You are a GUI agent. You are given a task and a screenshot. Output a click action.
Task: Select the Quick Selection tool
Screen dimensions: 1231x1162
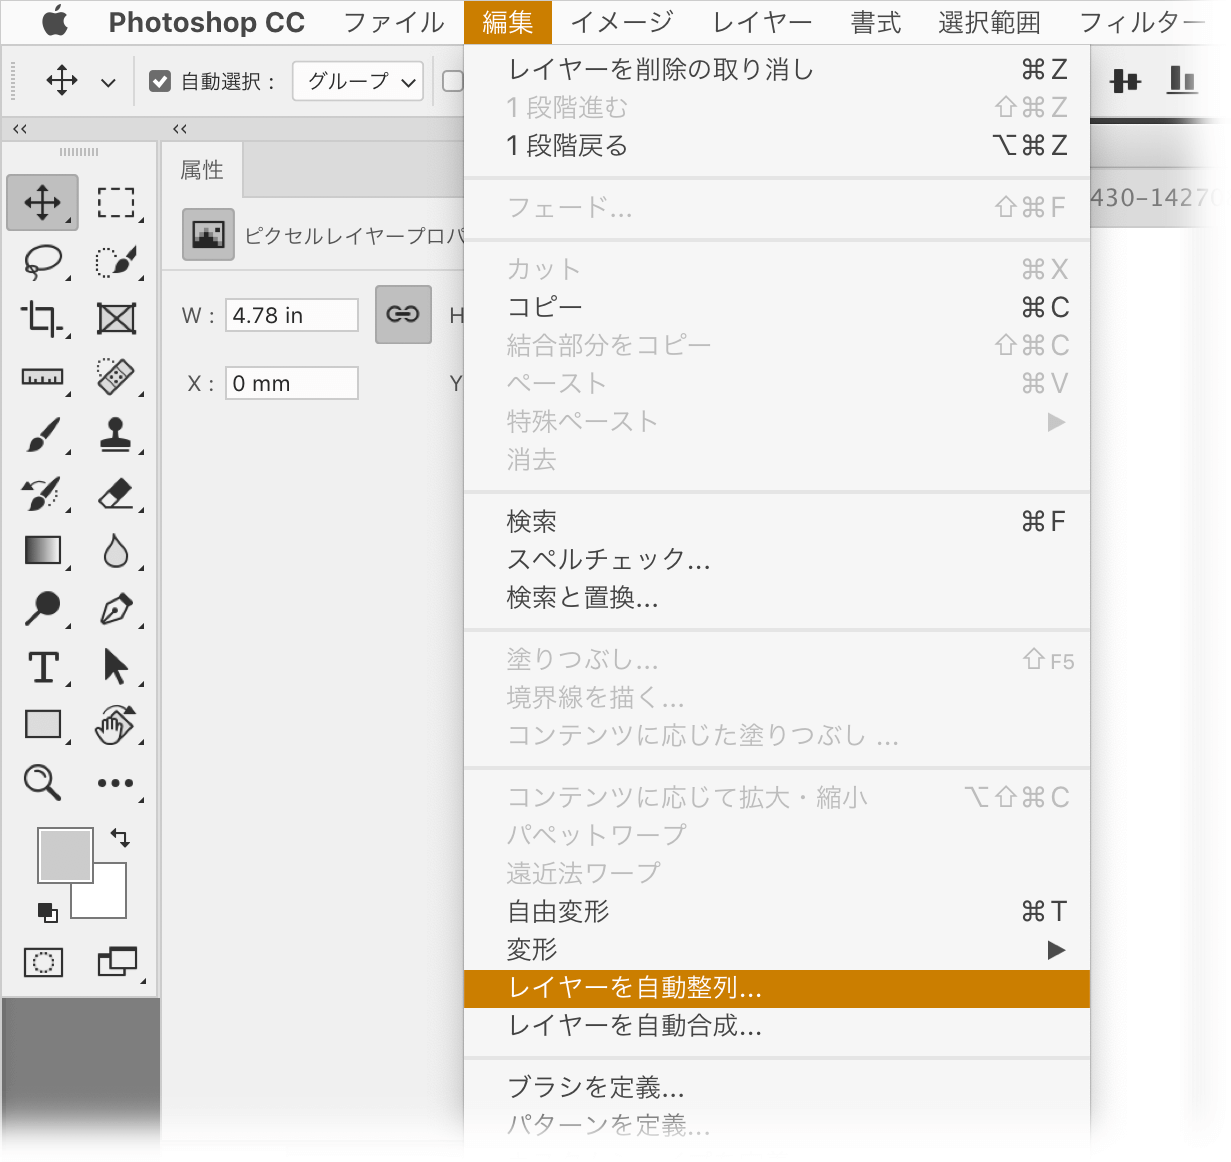(116, 261)
